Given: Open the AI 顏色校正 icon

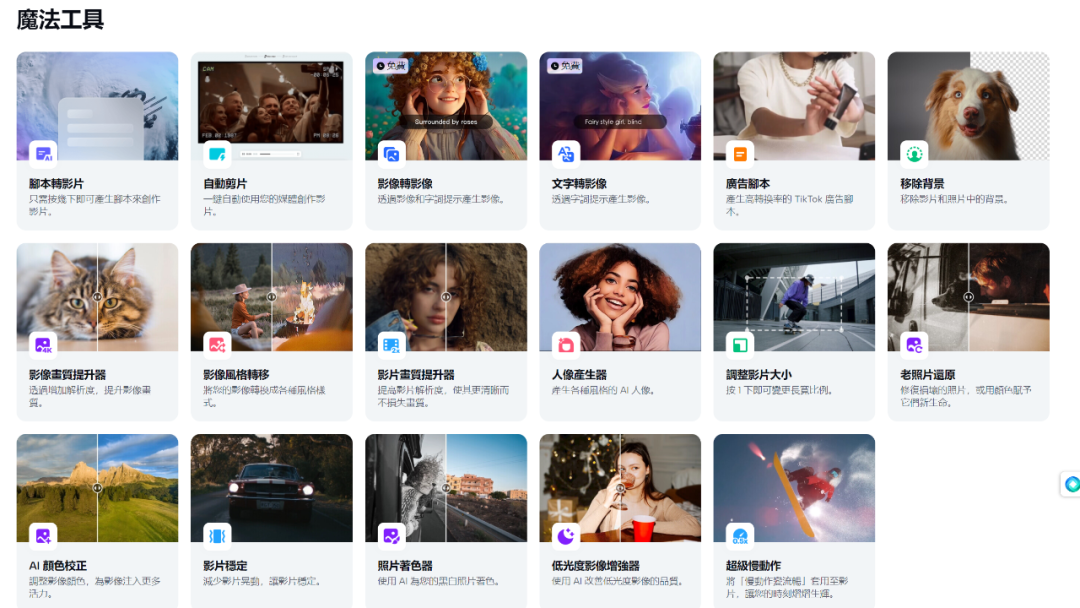Looking at the screenshot, I should (x=43, y=535).
